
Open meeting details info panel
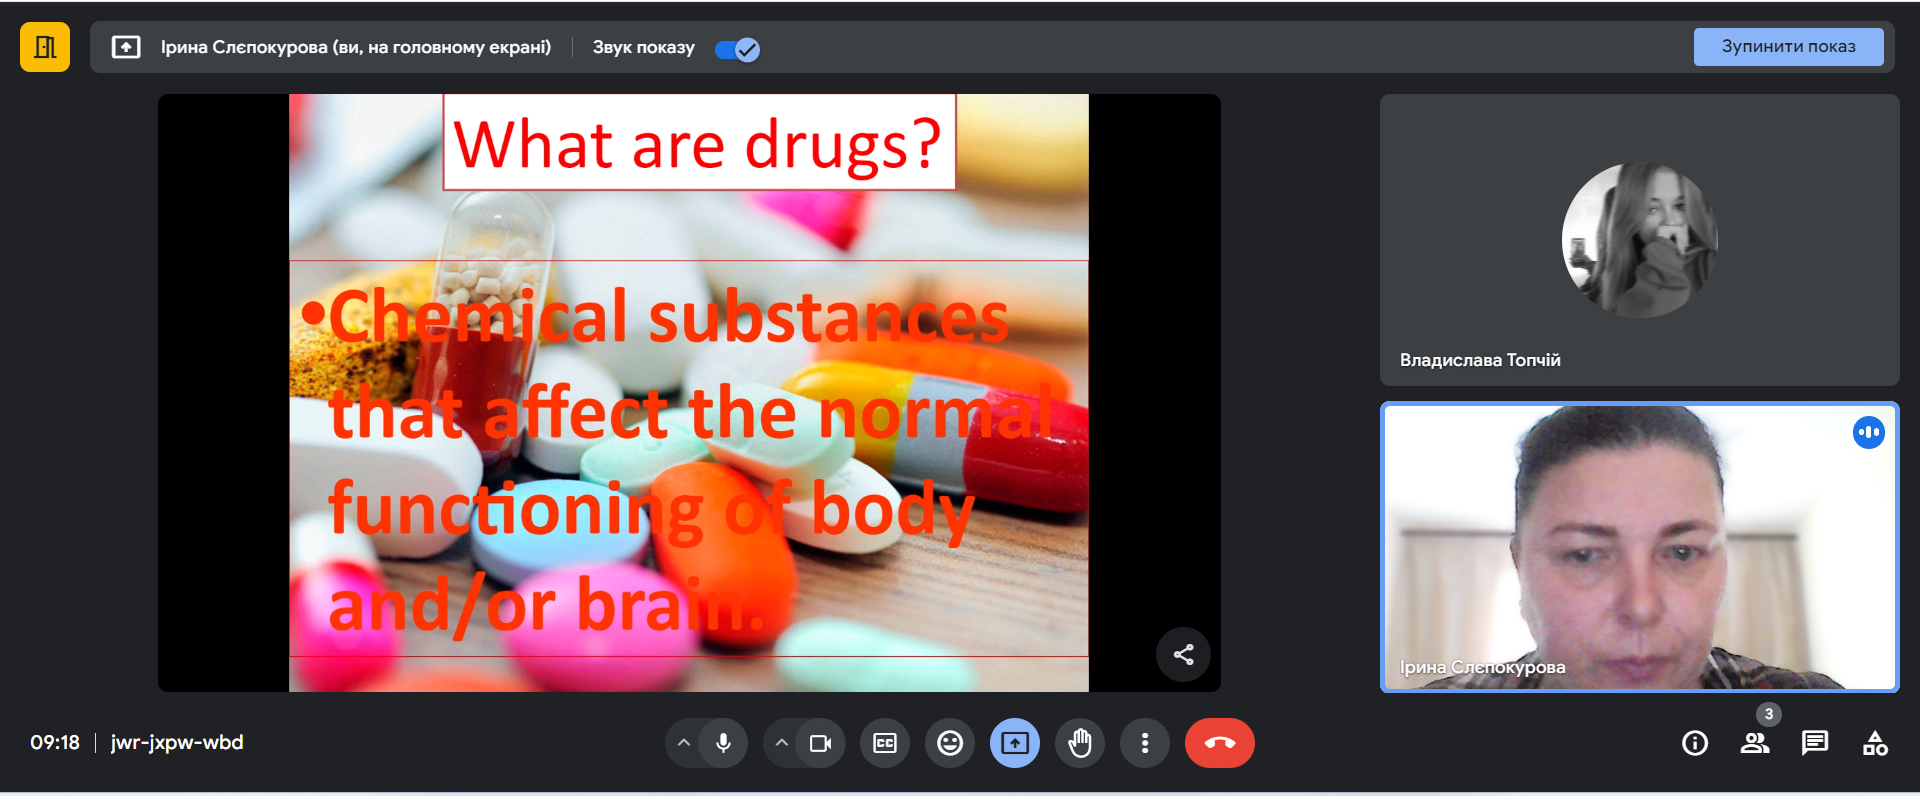click(1695, 743)
